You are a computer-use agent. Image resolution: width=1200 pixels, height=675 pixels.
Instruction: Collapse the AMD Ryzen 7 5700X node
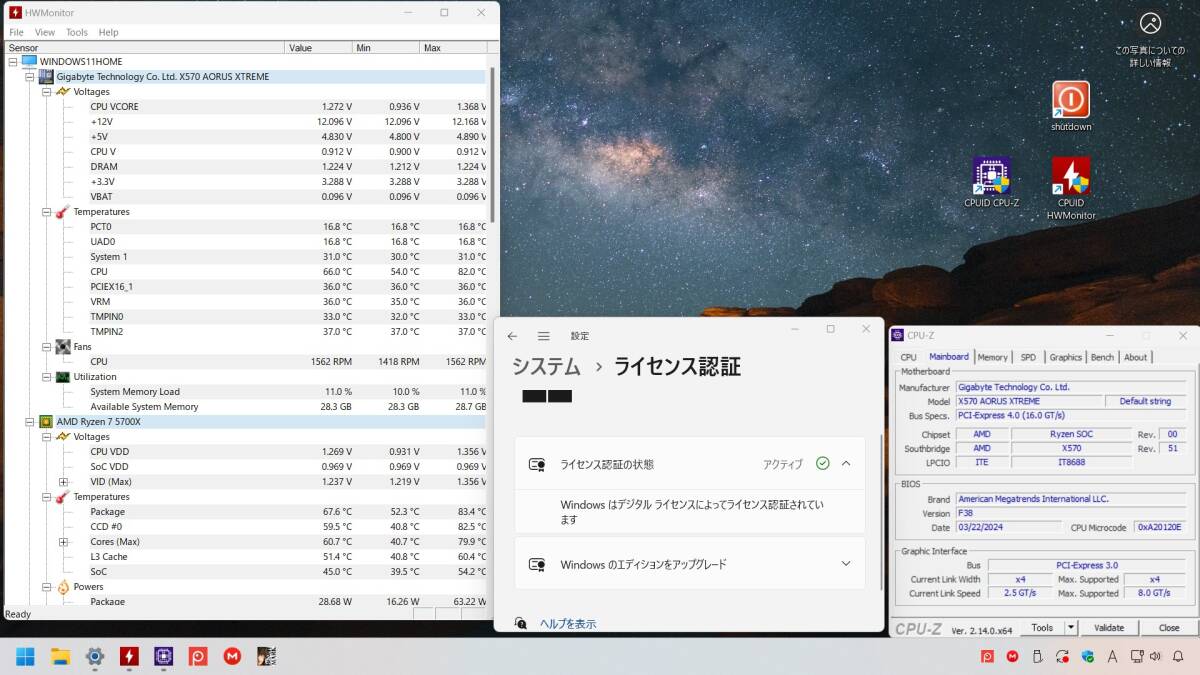30,421
